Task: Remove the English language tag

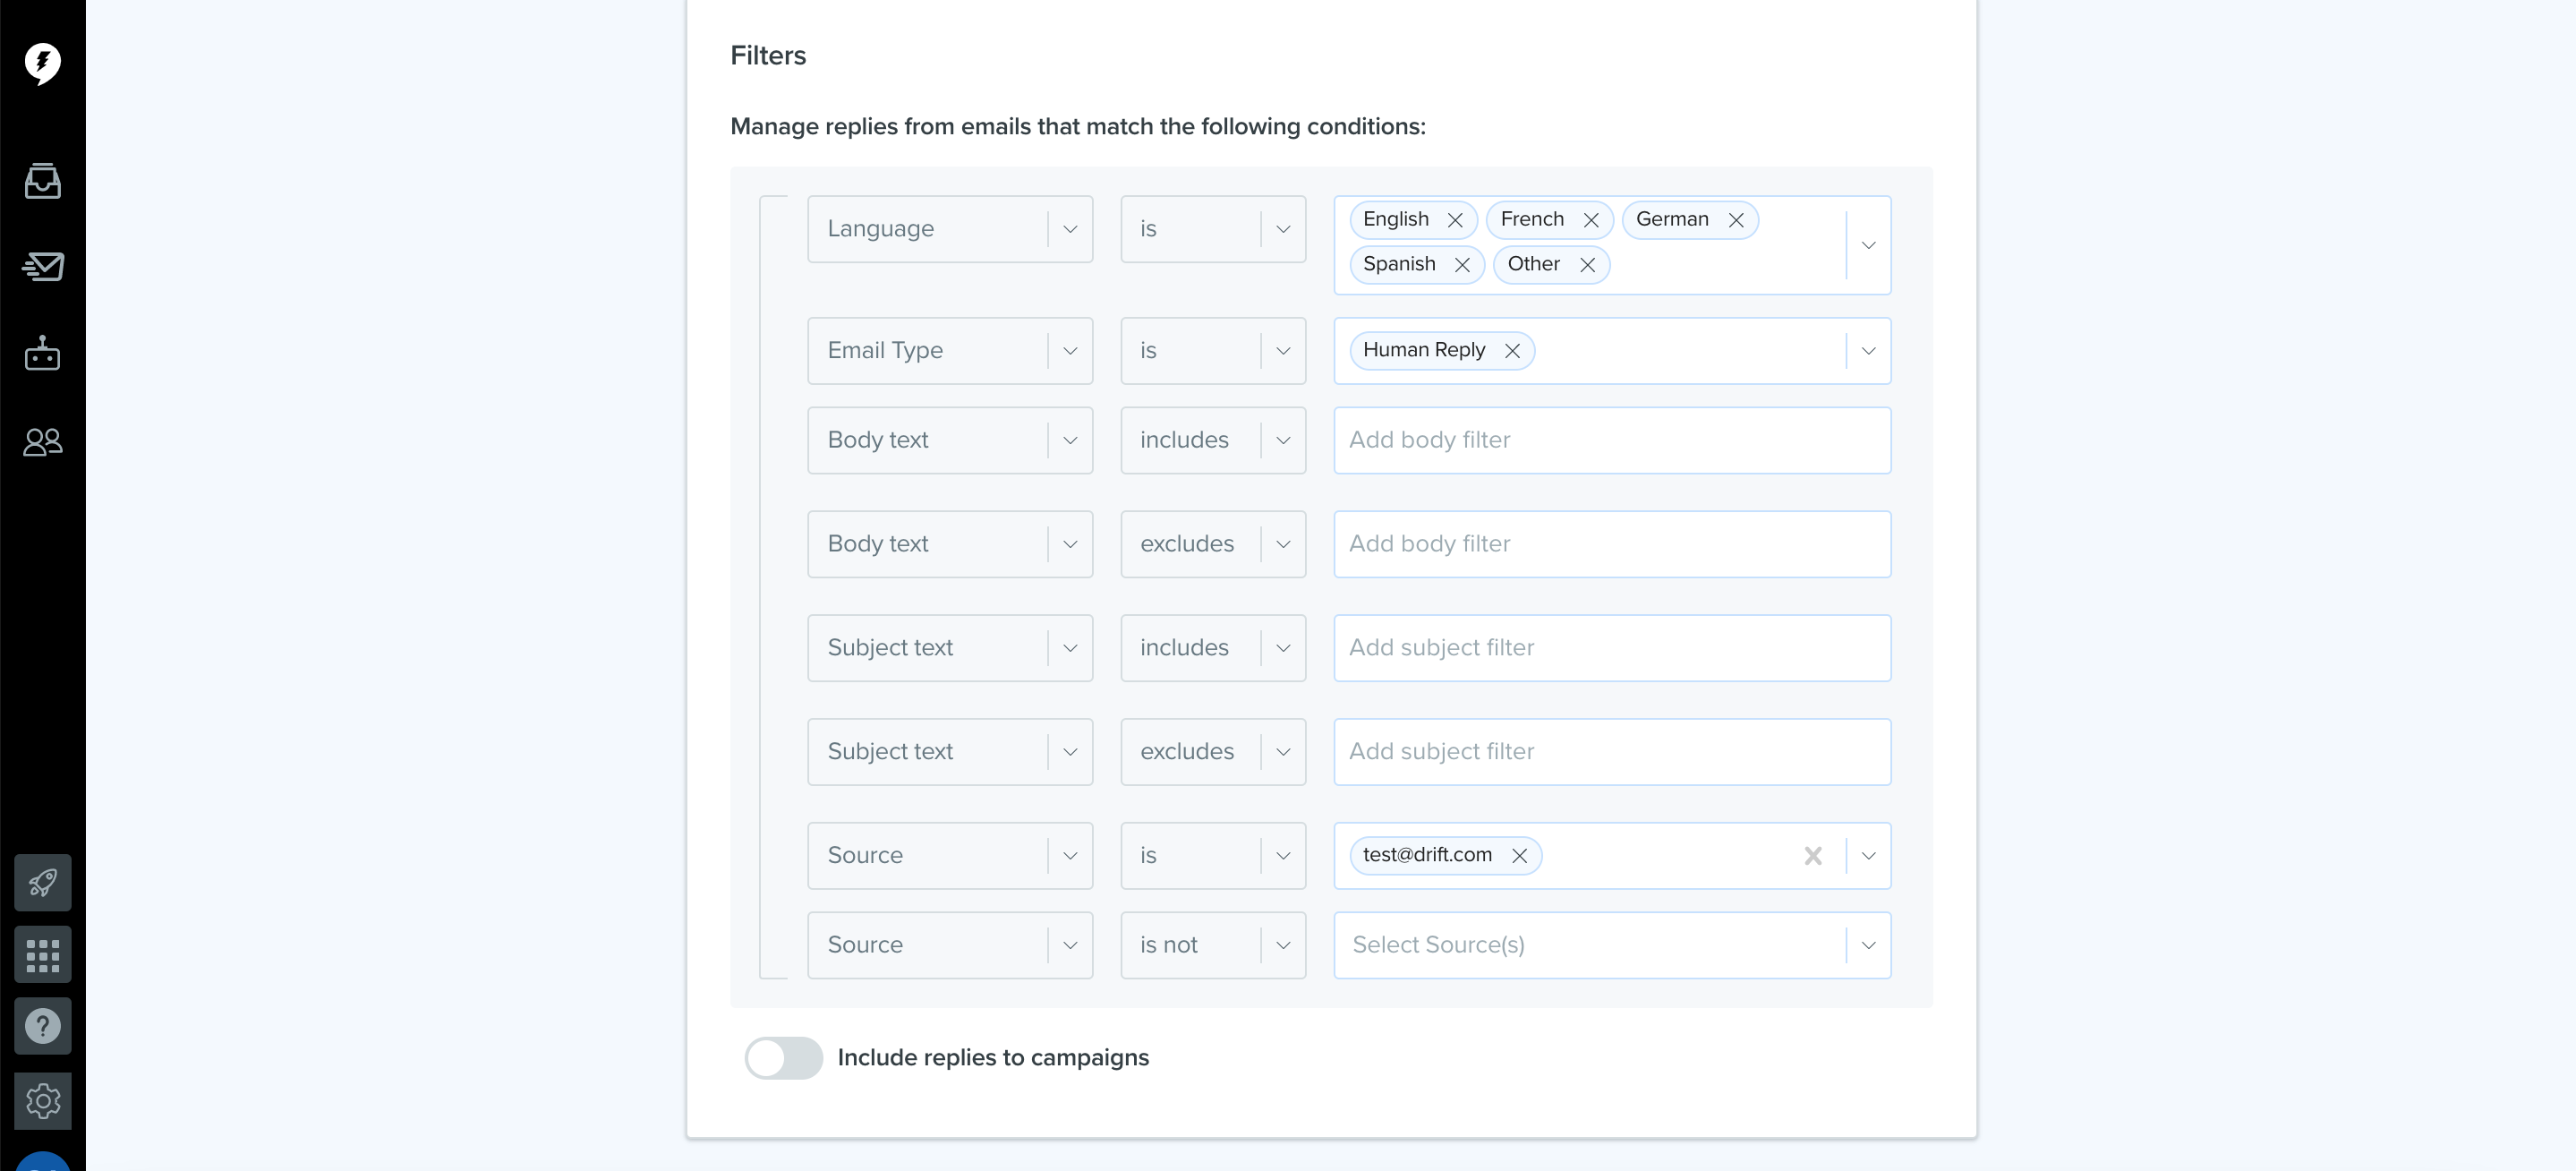Action: pyautogui.click(x=1455, y=220)
